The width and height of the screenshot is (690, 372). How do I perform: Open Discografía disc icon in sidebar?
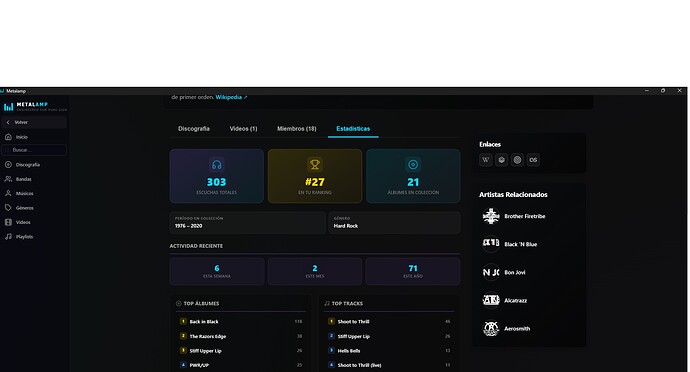8,165
